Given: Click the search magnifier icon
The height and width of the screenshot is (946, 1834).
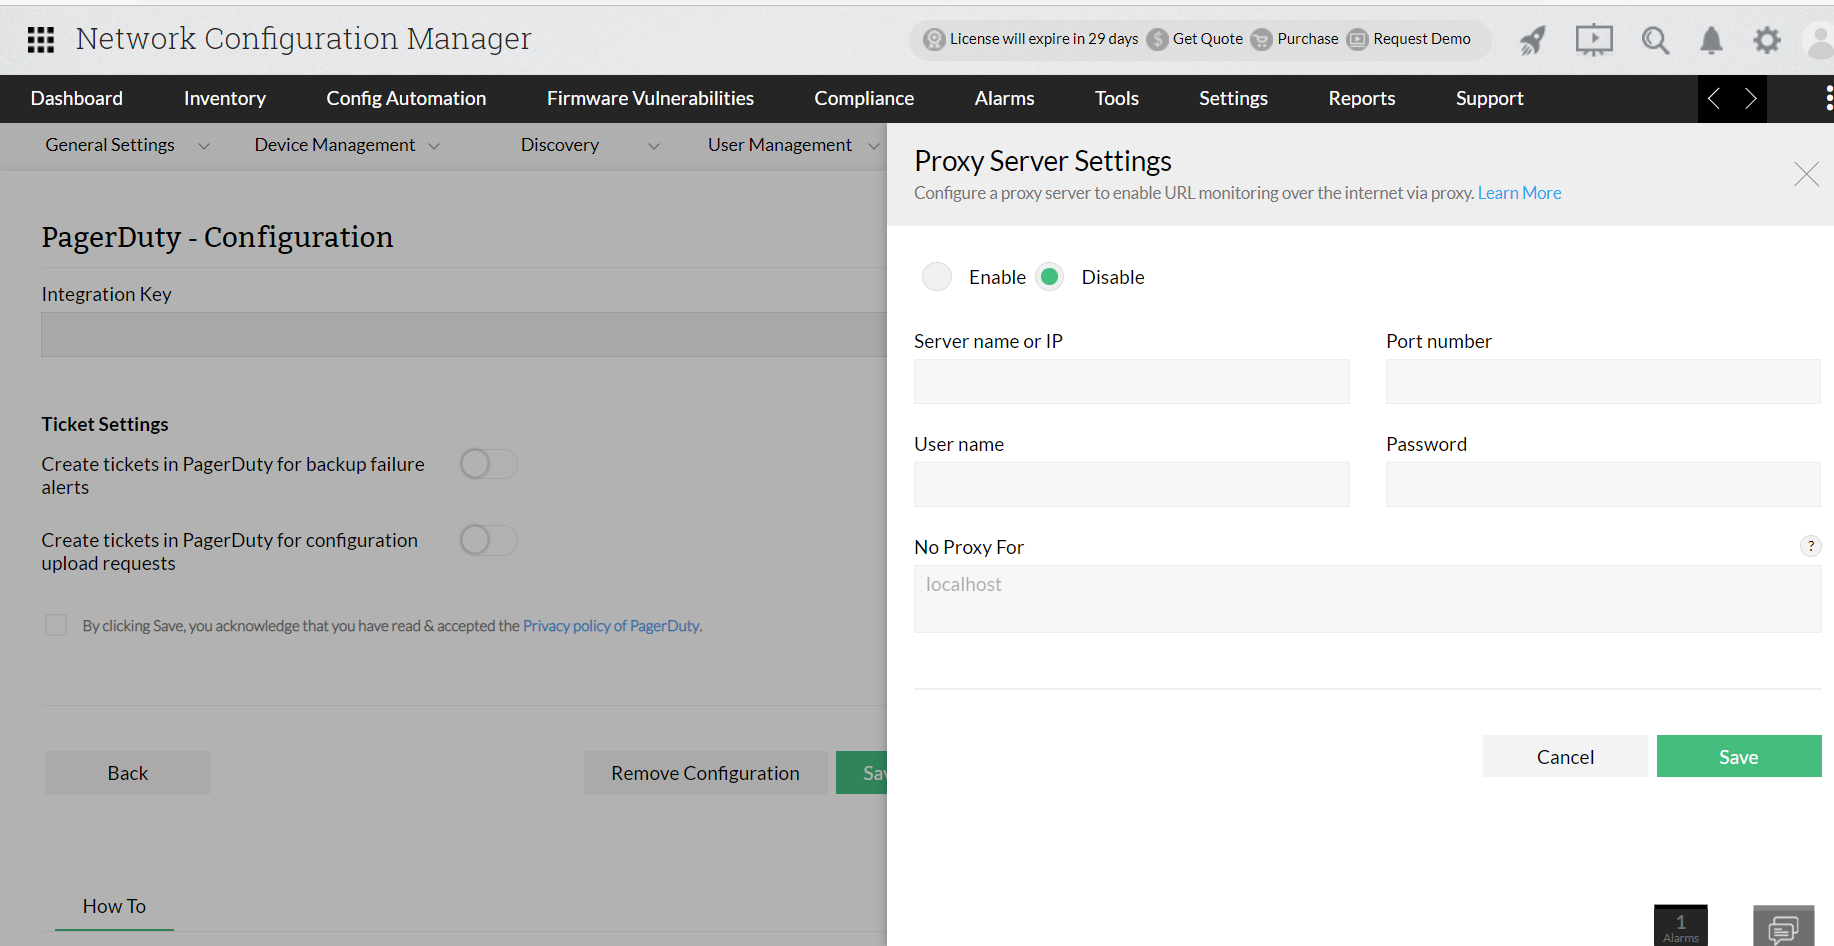Looking at the screenshot, I should [x=1655, y=40].
